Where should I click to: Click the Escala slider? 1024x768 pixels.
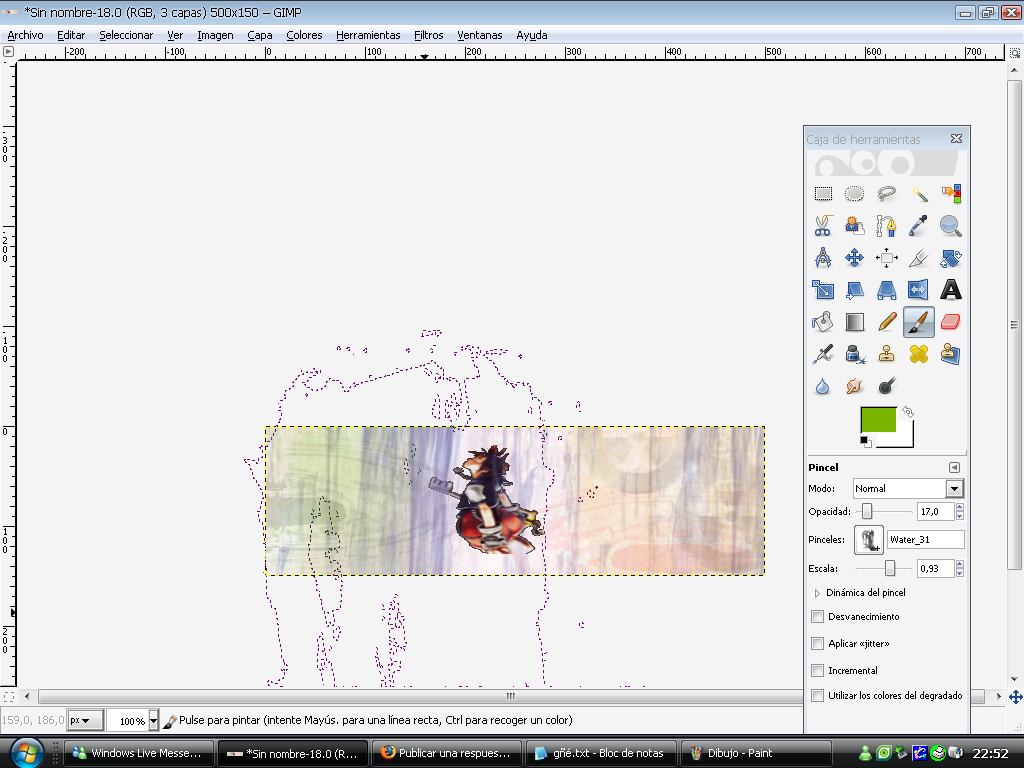[884, 568]
